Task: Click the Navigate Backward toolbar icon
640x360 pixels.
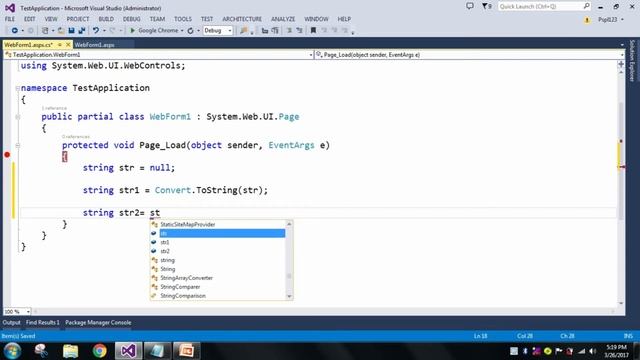Action: click(14, 31)
